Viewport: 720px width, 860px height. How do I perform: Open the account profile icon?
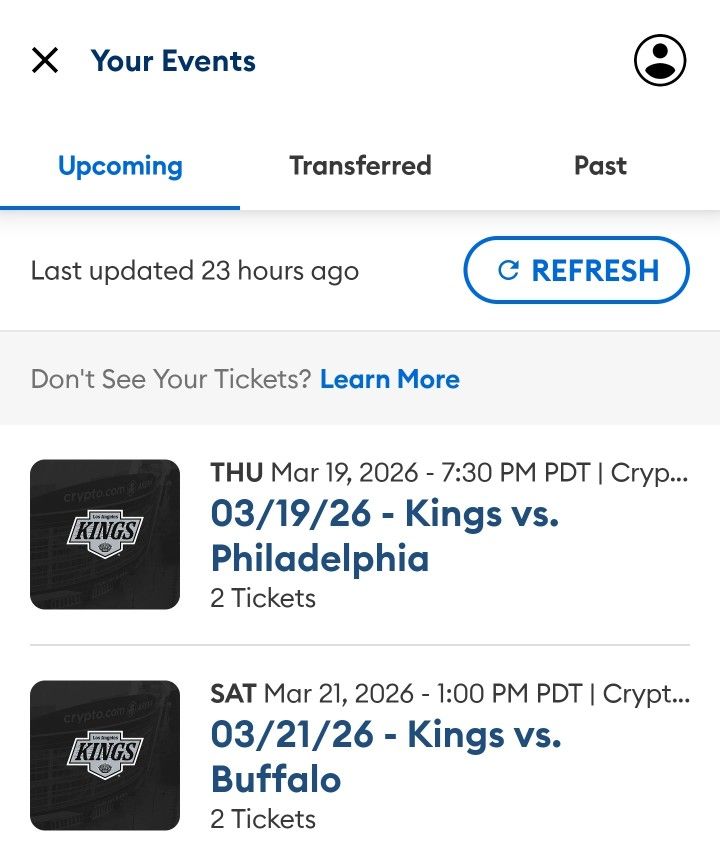[660, 60]
